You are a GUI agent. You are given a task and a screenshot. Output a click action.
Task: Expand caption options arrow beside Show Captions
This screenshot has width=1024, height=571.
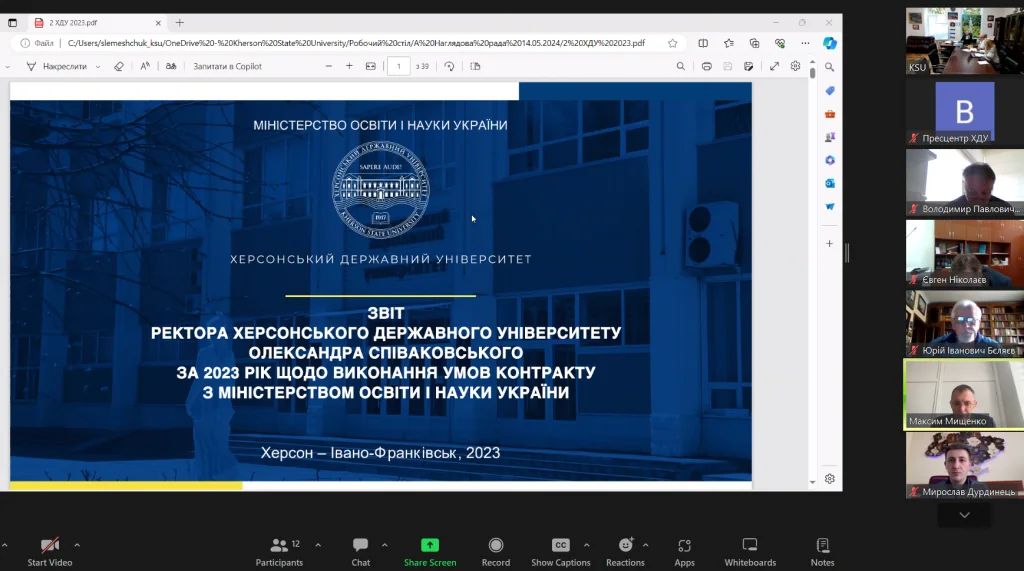[x=586, y=545]
